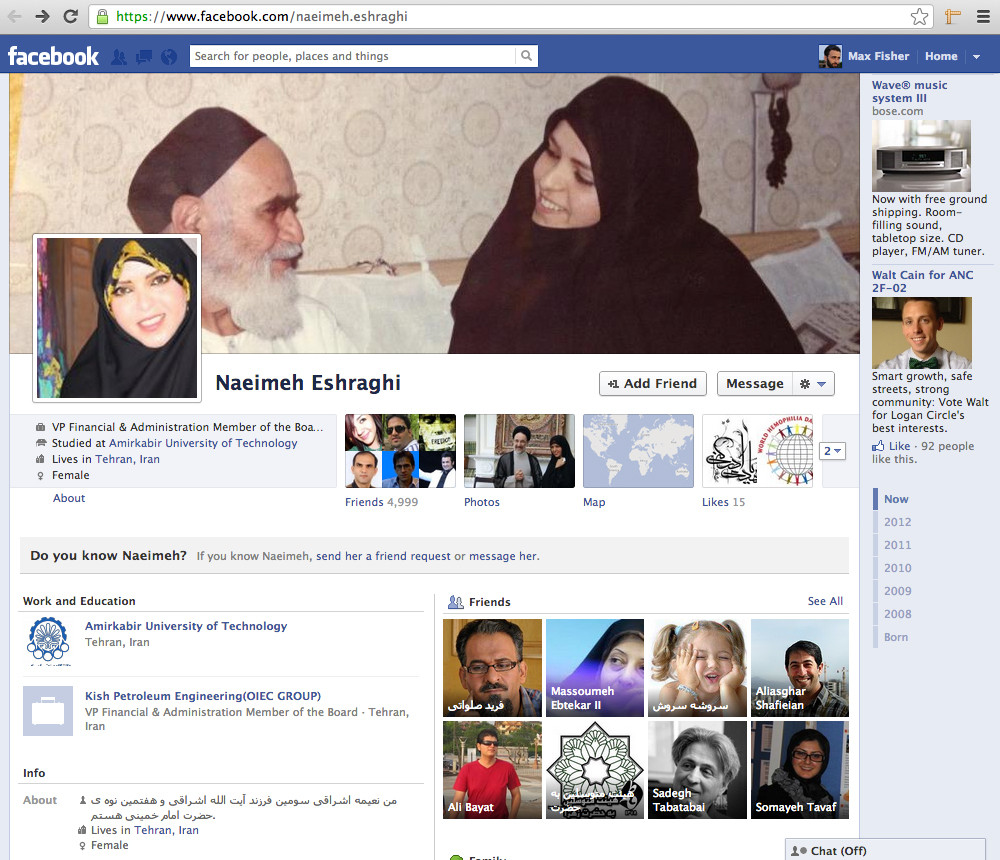The width and height of the screenshot is (1000, 860).
Task: Jump to Born on the timeline
Action: click(896, 637)
